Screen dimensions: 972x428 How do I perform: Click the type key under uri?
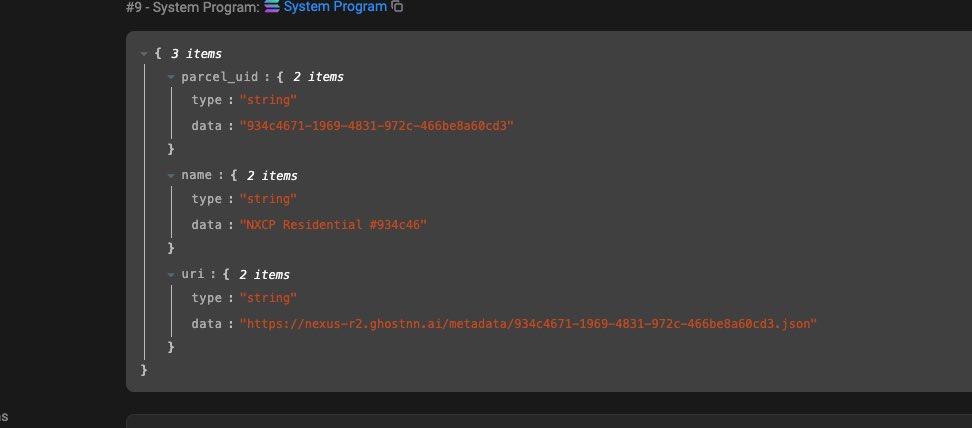pos(206,298)
